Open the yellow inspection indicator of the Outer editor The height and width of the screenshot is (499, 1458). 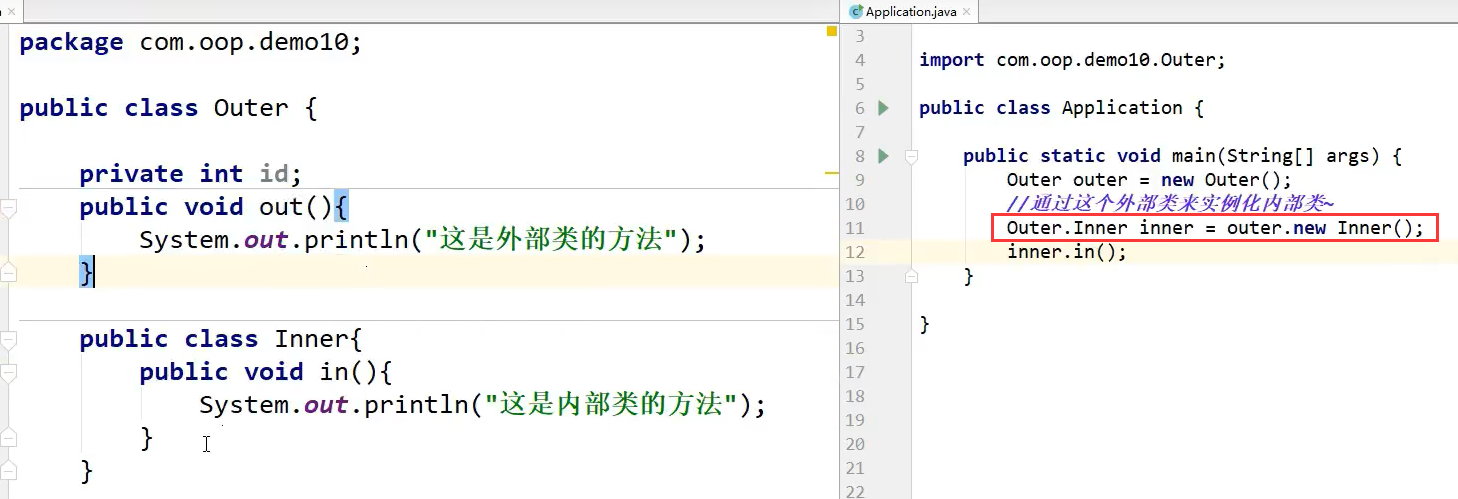(x=831, y=32)
